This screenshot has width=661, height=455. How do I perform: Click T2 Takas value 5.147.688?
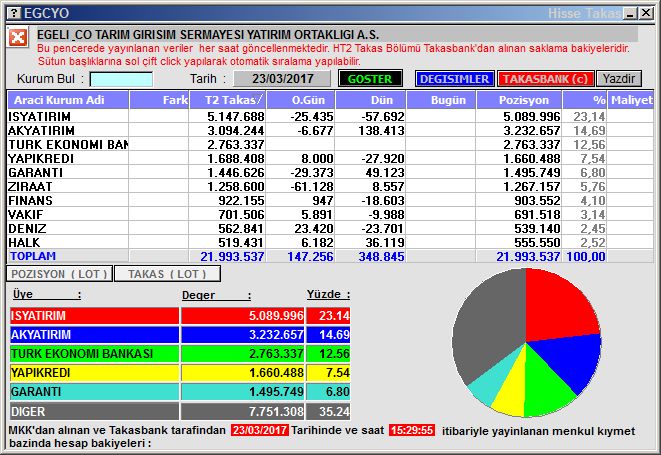pyautogui.click(x=236, y=116)
